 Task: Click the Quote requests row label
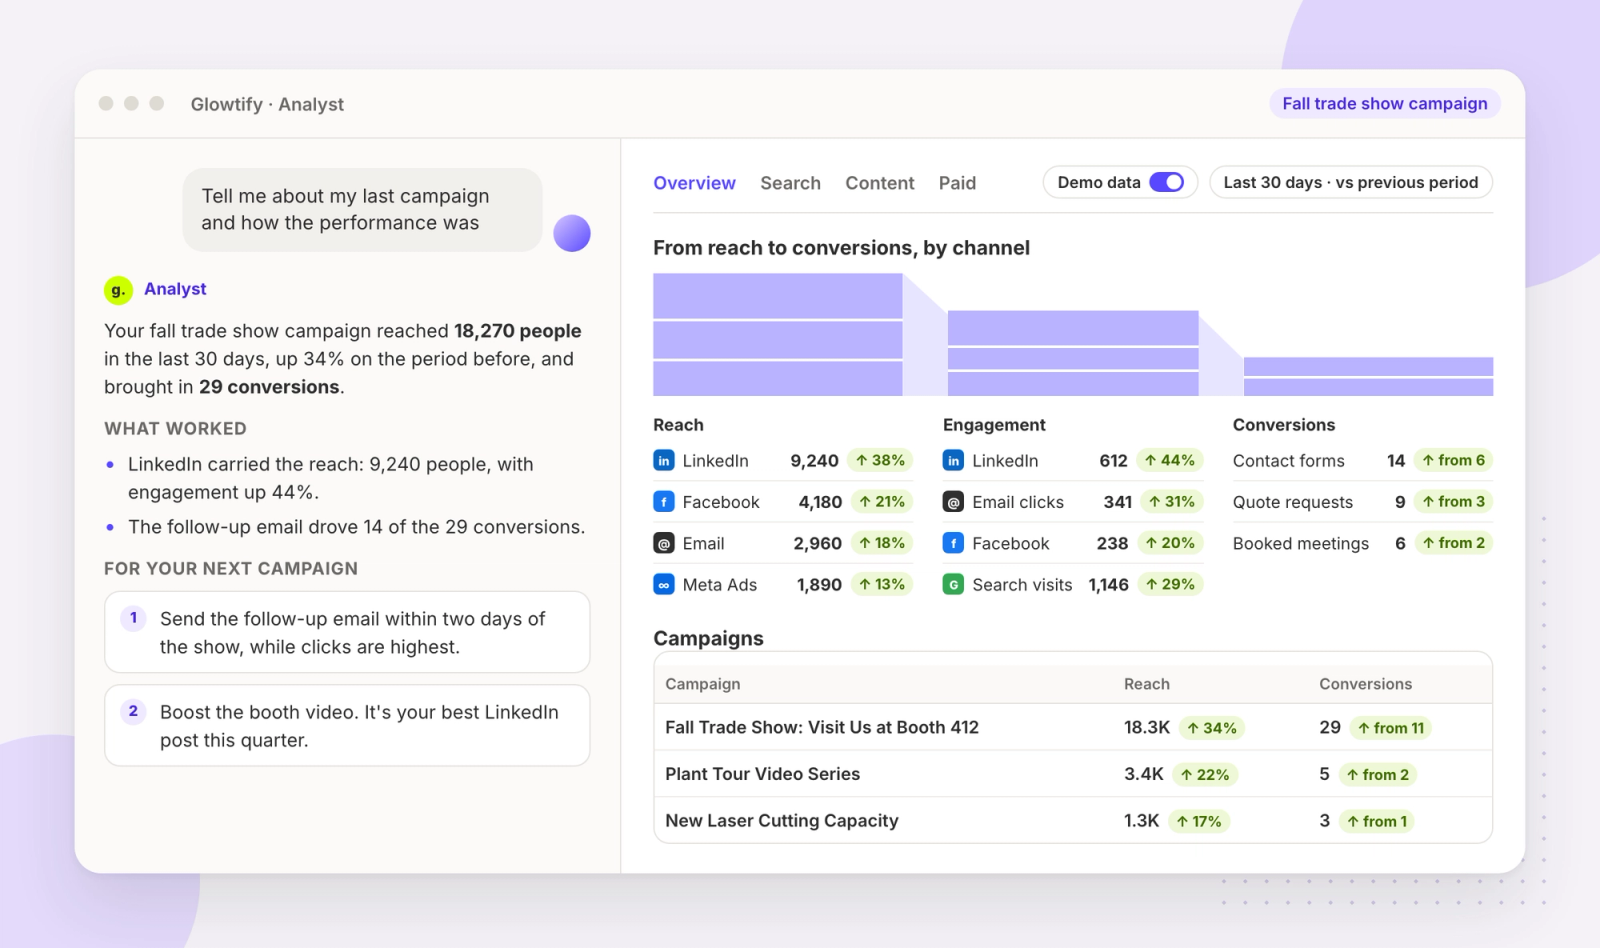[x=1292, y=502]
